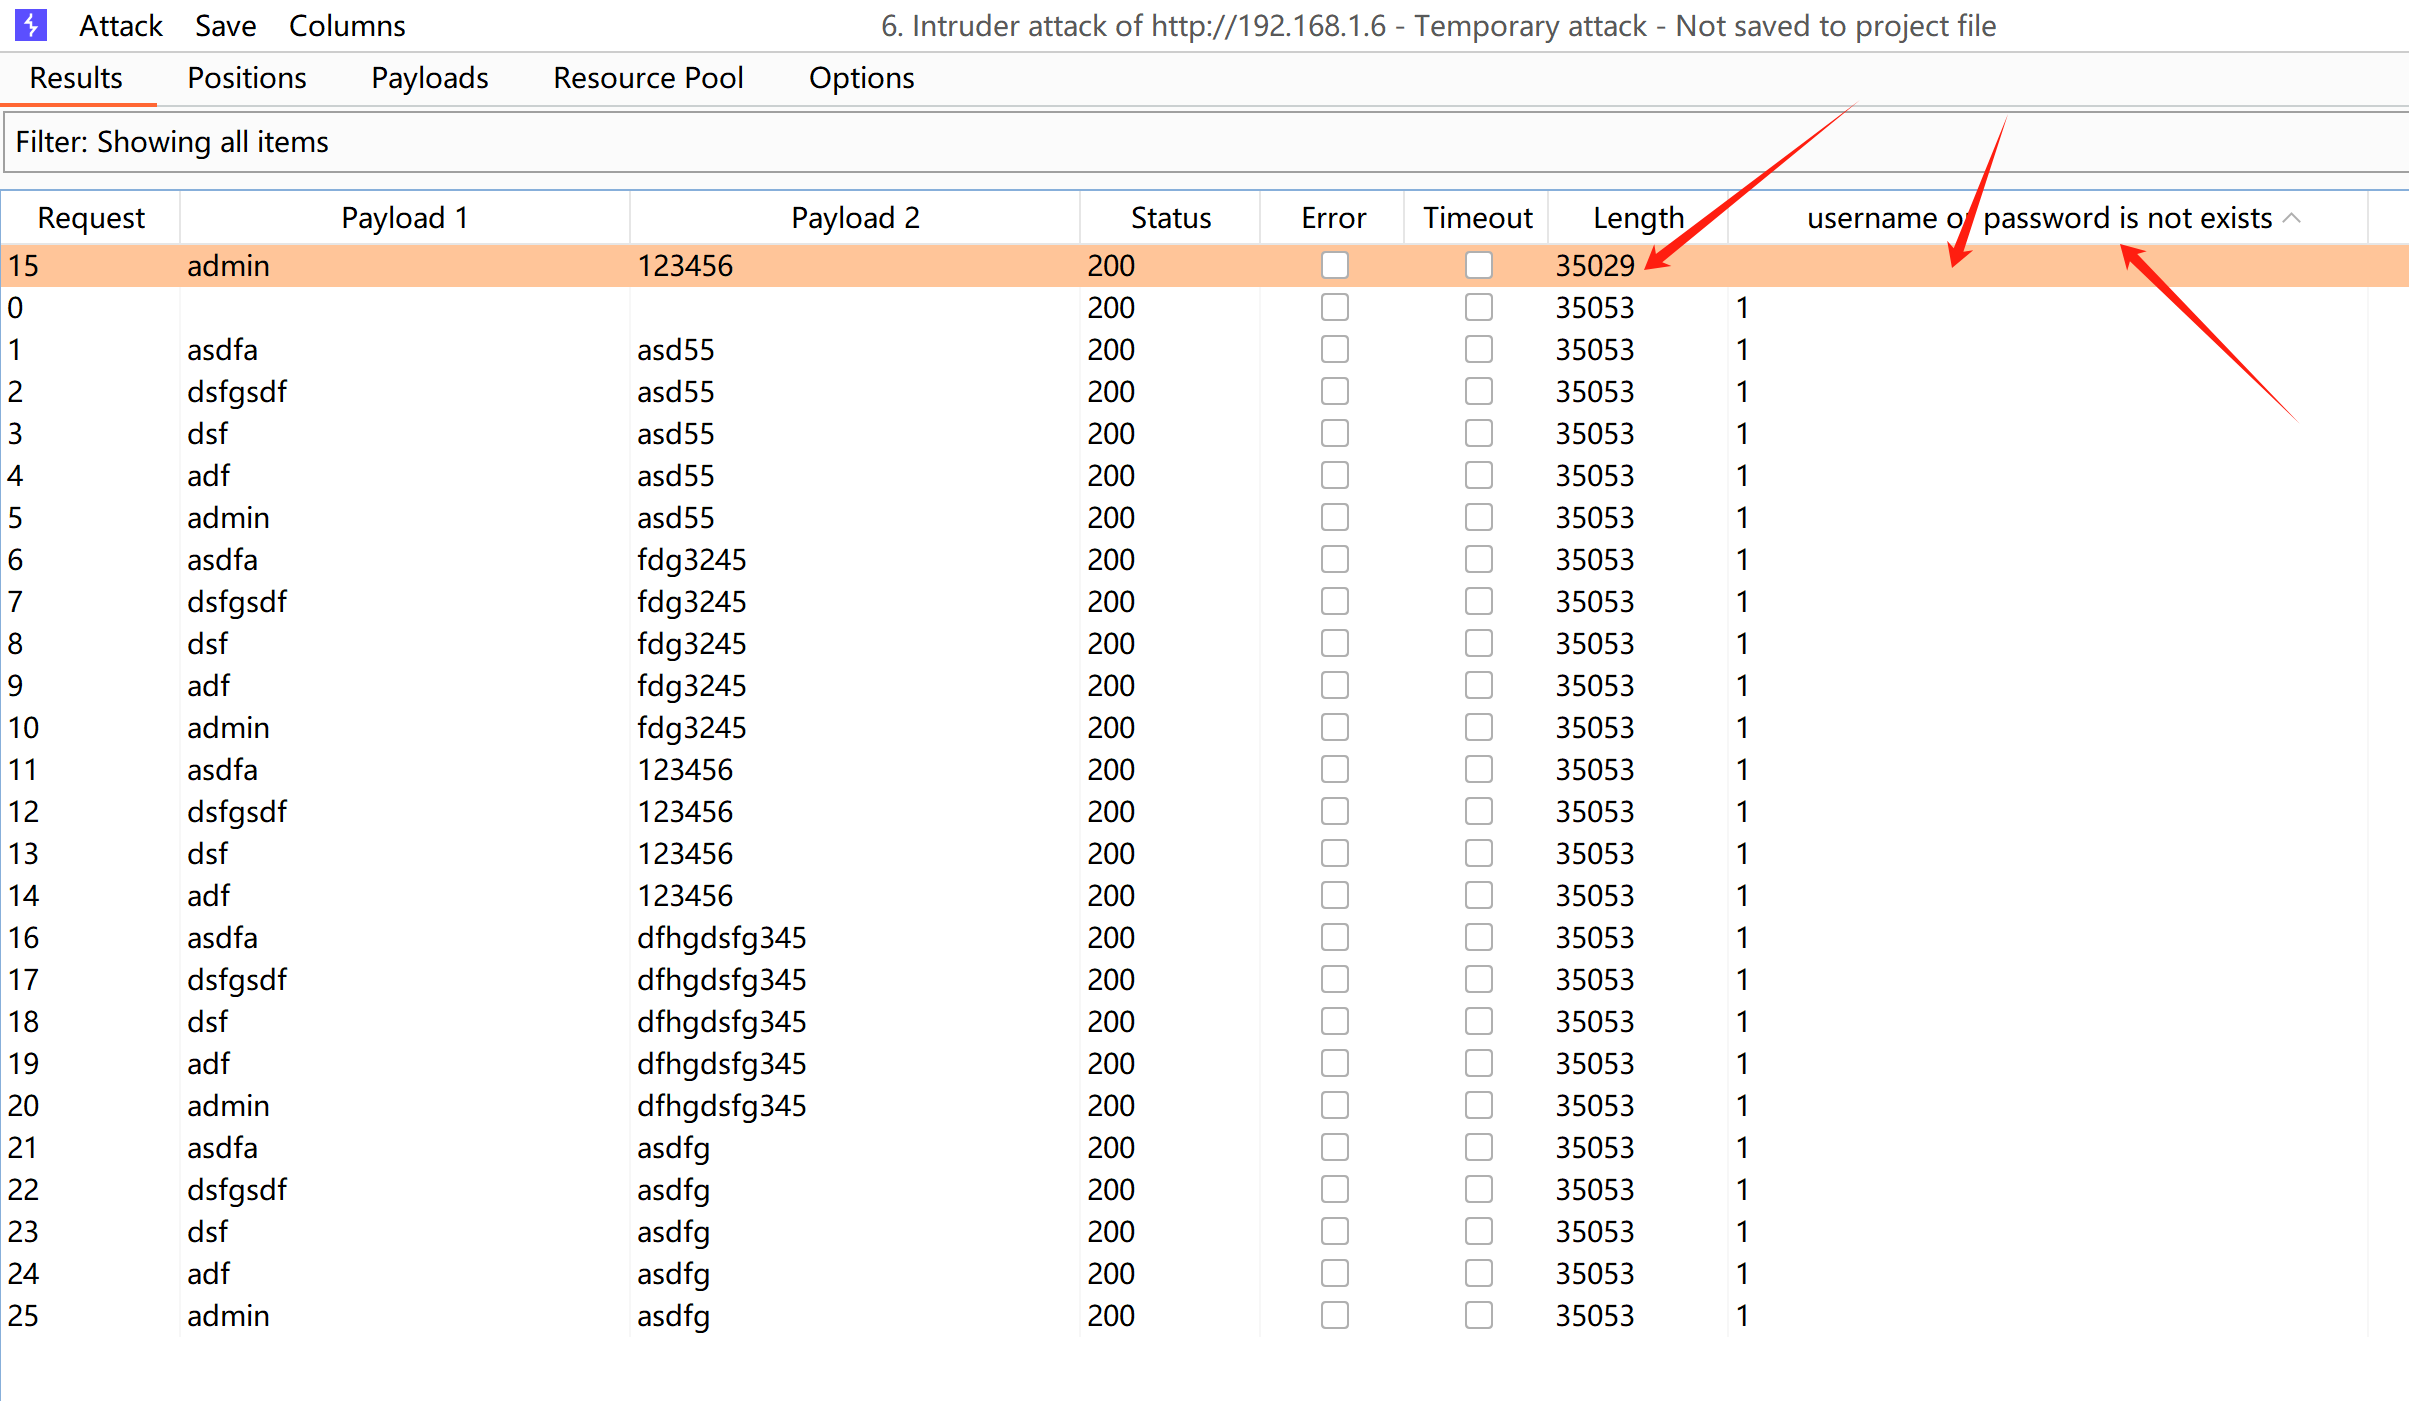Screen dimensions: 2409x1401
Task: Toggle Timeout checkbox for request 25
Action: (1478, 1315)
